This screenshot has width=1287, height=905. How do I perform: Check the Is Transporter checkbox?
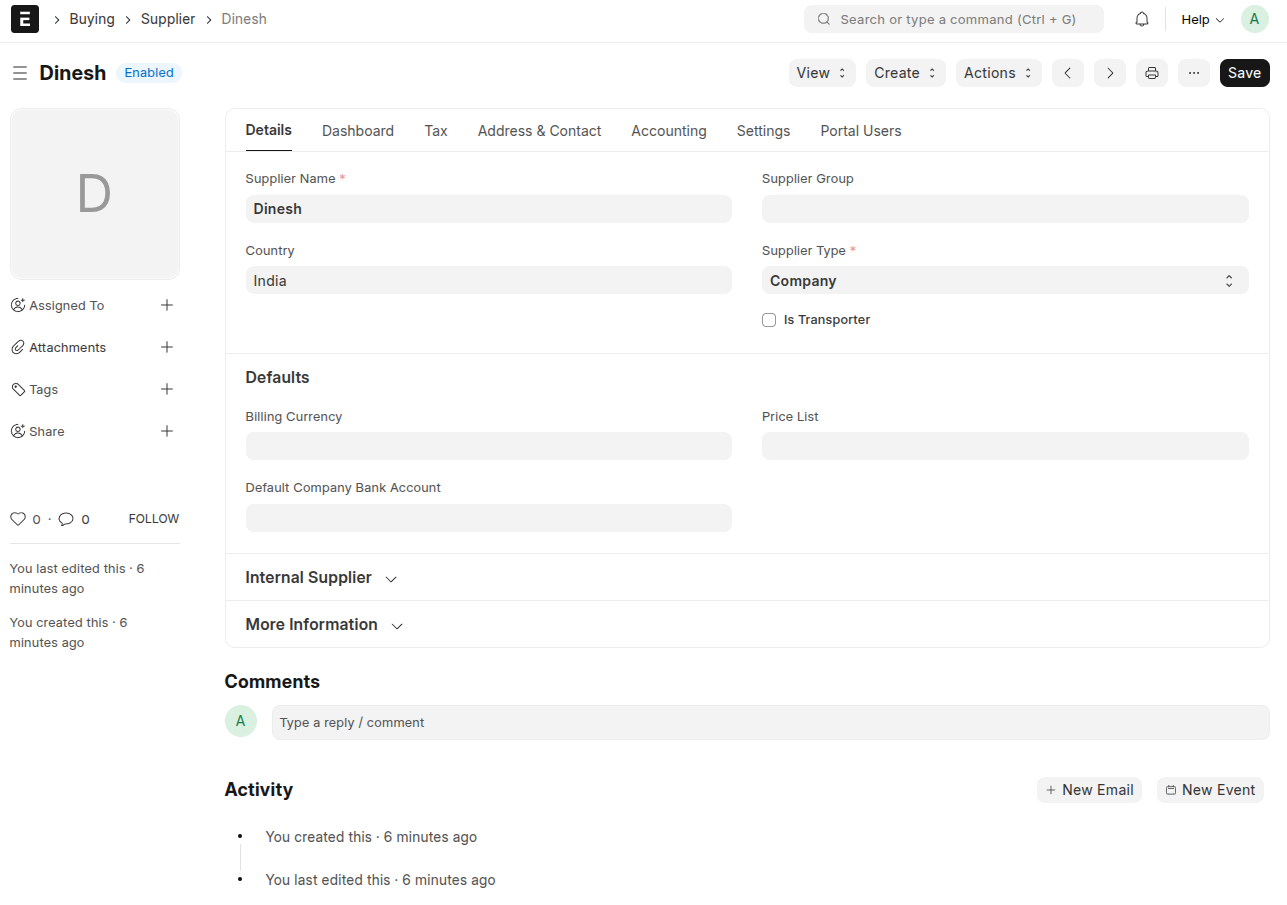769,320
